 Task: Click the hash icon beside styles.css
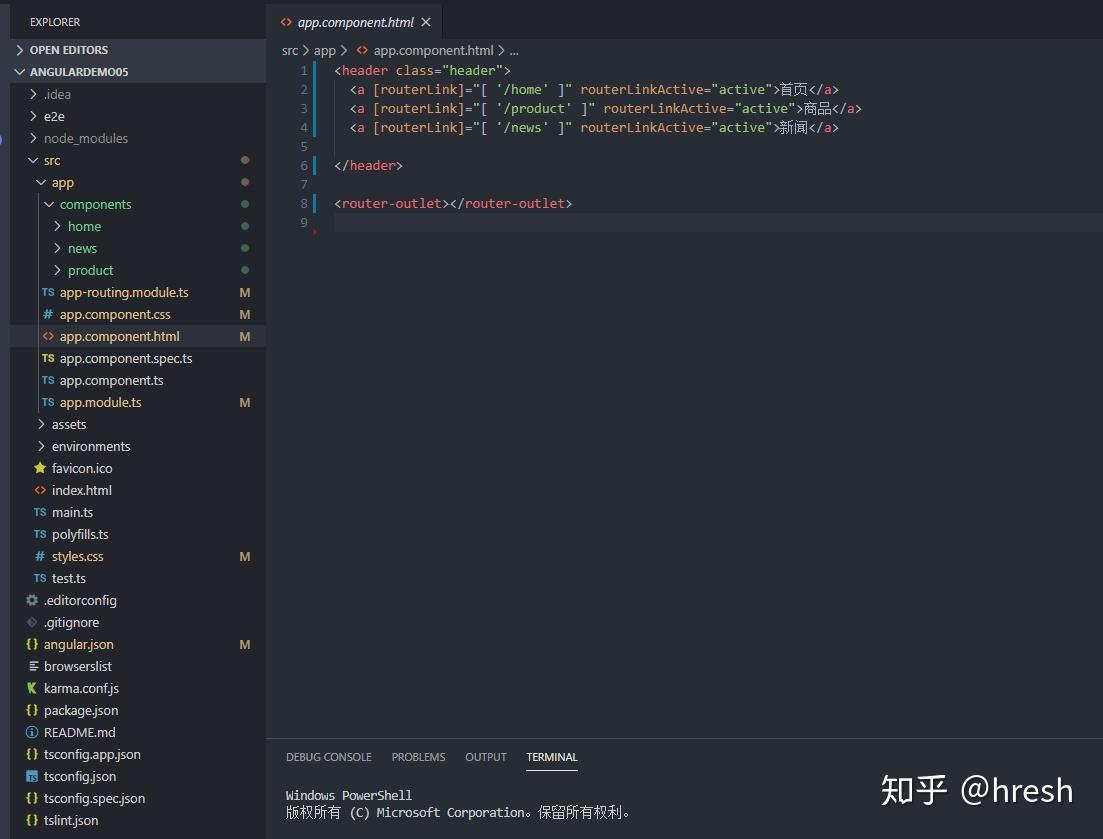40,556
